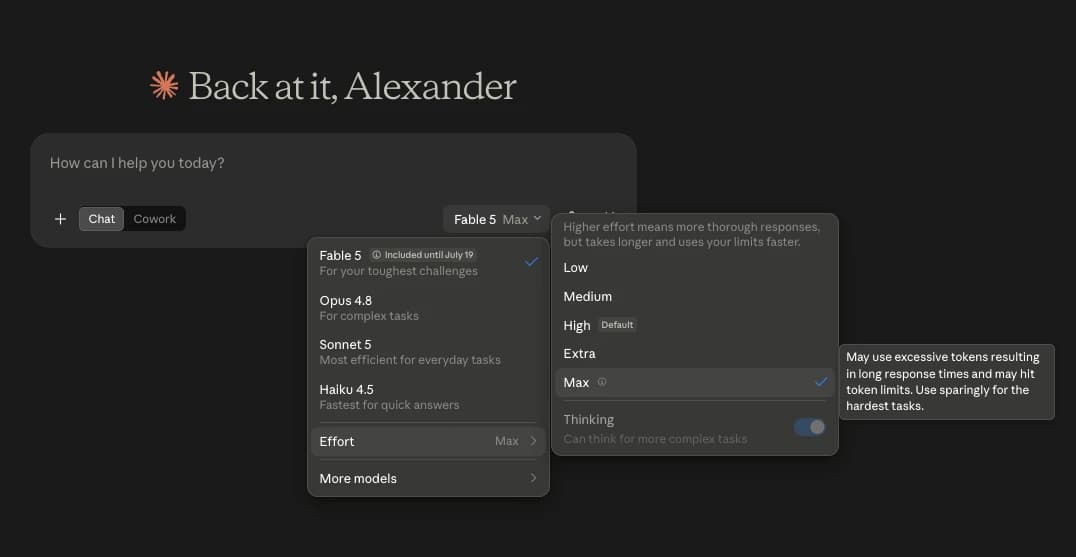Set effort to Extra
1076x557 pixels.
tap(694, 354)
